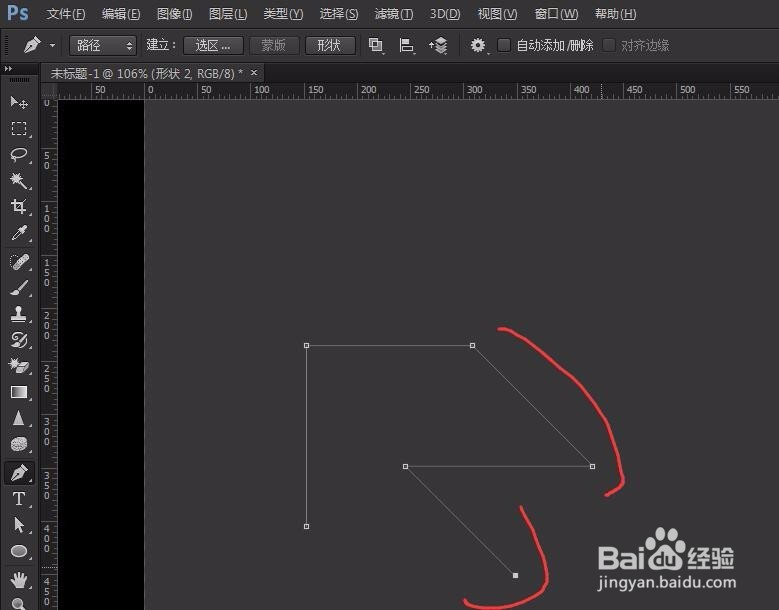Select the Sharpen tool triangle icon
Screen dimensions: 779x610
click(19, 418)
